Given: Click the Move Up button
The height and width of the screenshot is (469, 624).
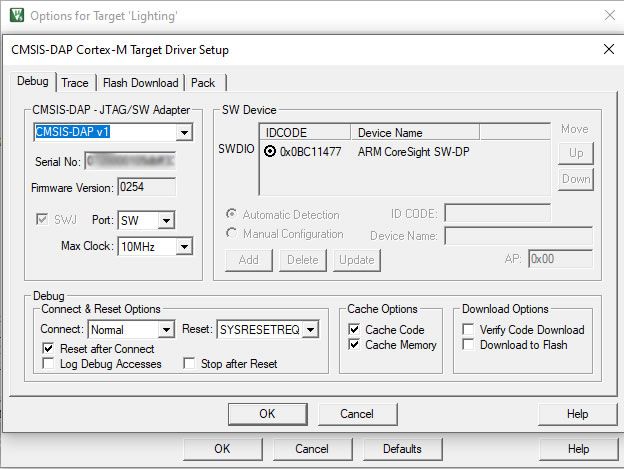Looking at the screenshot, I should pos(576,153).
